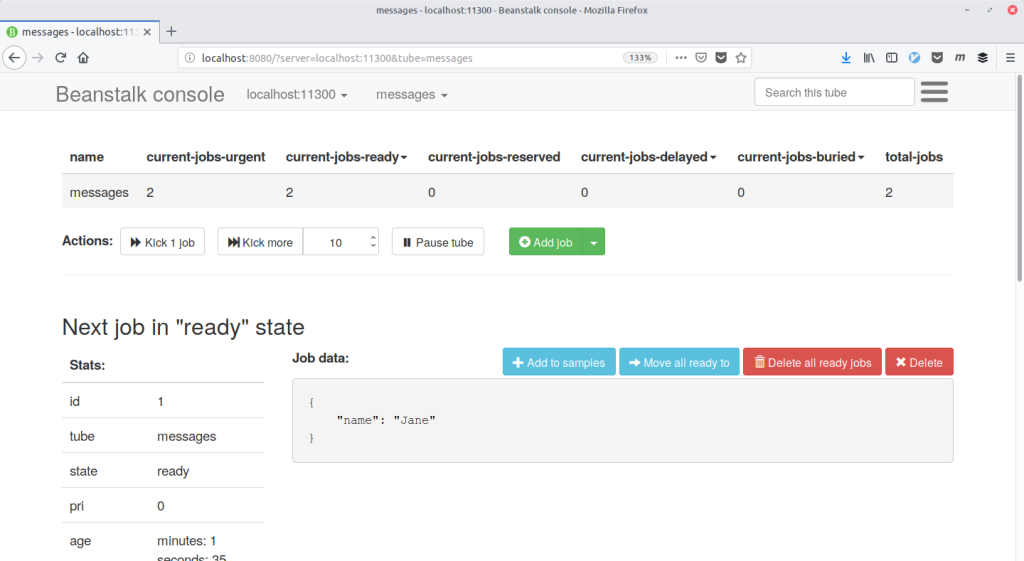Click the id value 1 in Stats
This screenshot has width=1024, height=561.
(160, 402)
